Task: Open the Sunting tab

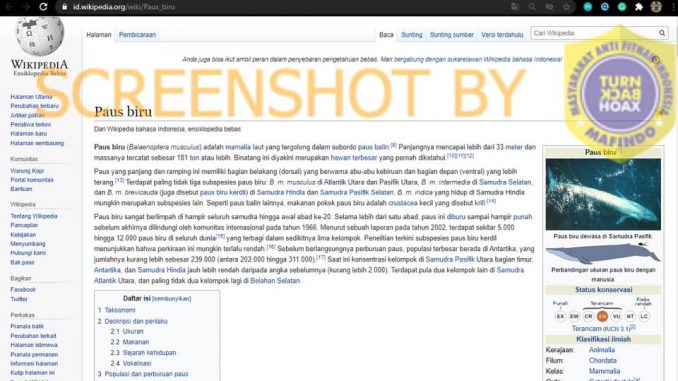Action: coord(411,35)
